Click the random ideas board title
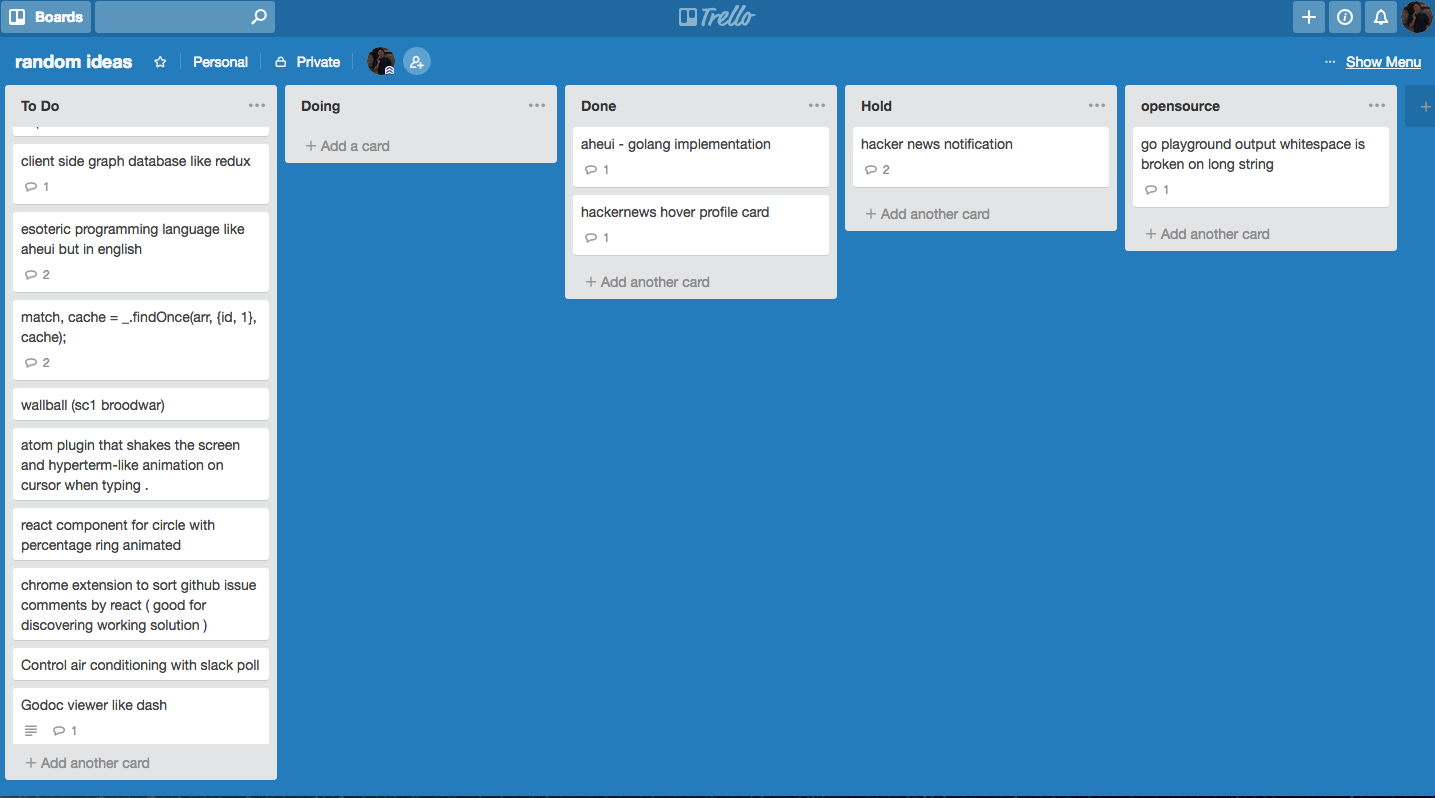 pyautogui.click(x=74, y=62)
